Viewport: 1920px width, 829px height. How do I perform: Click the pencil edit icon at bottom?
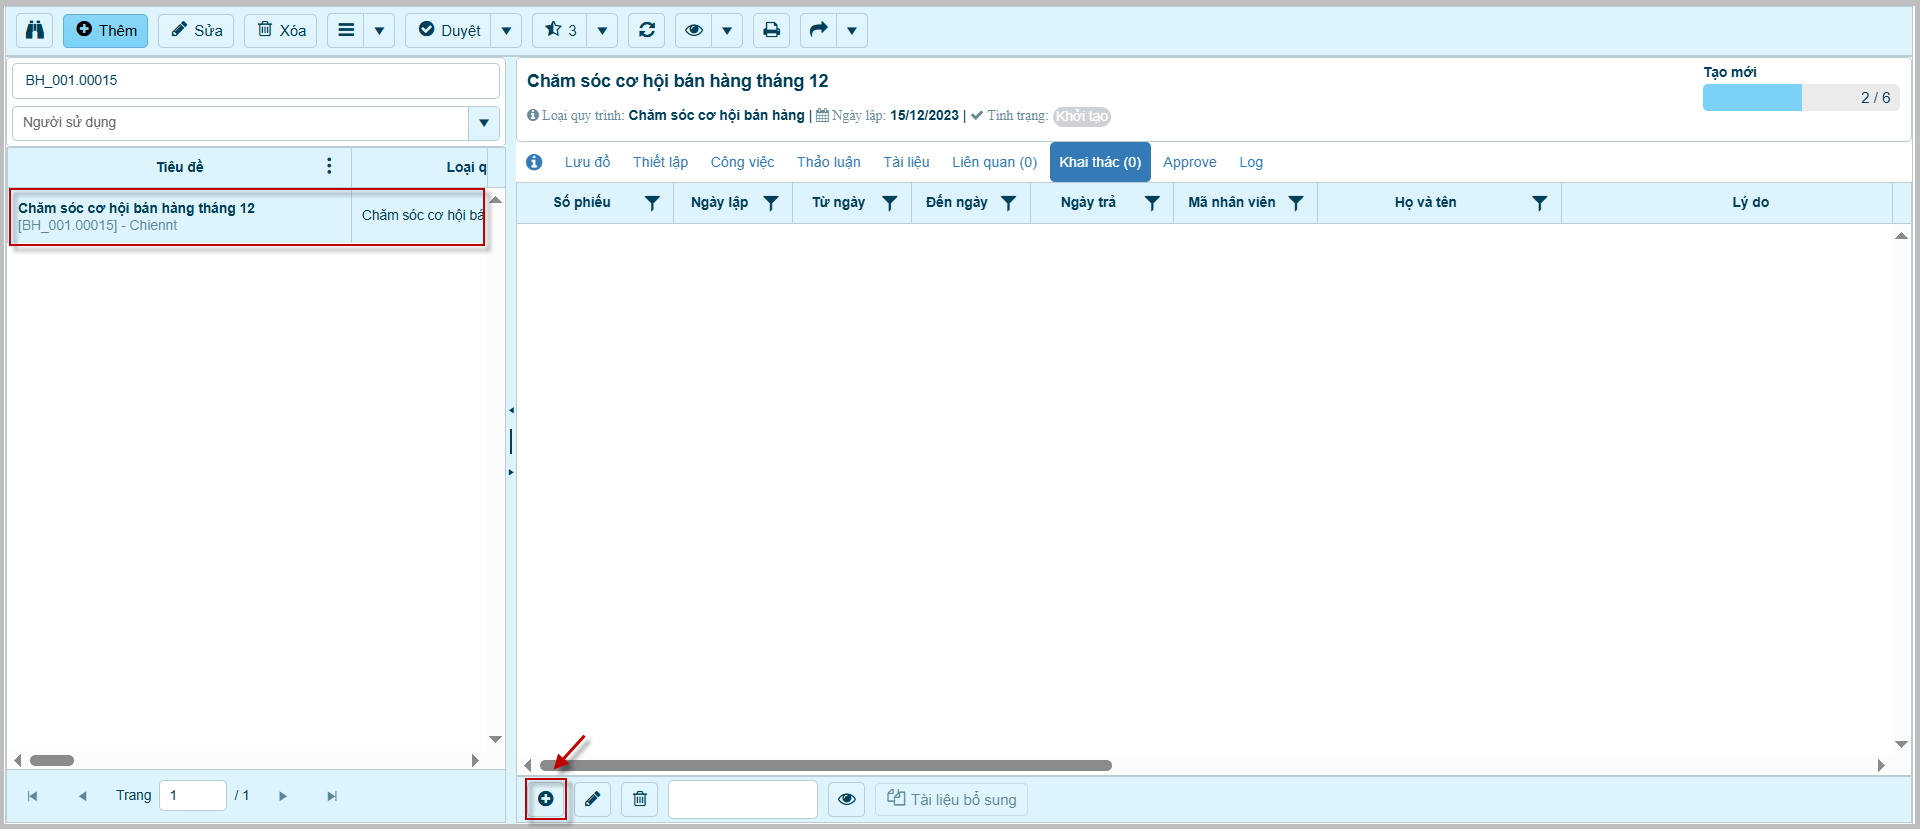pyautogui.click(x=592, y=799)
